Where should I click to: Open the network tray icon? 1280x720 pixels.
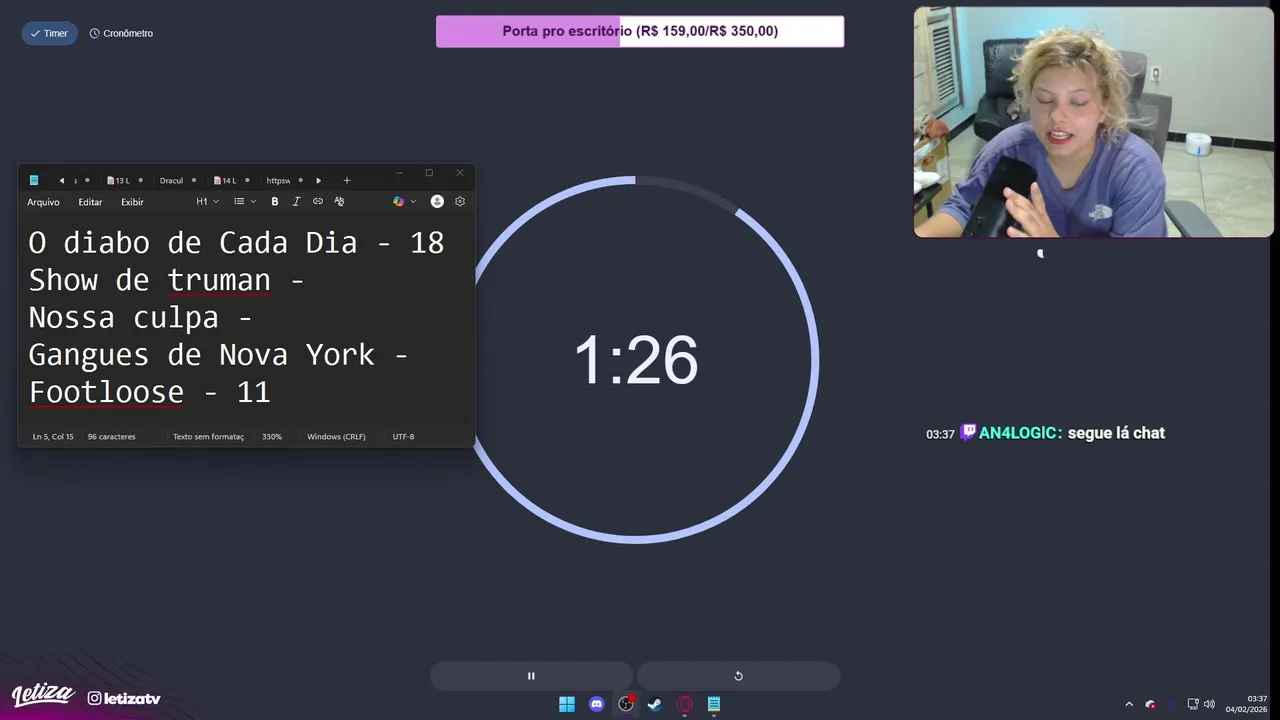(x=1193, y=704)
